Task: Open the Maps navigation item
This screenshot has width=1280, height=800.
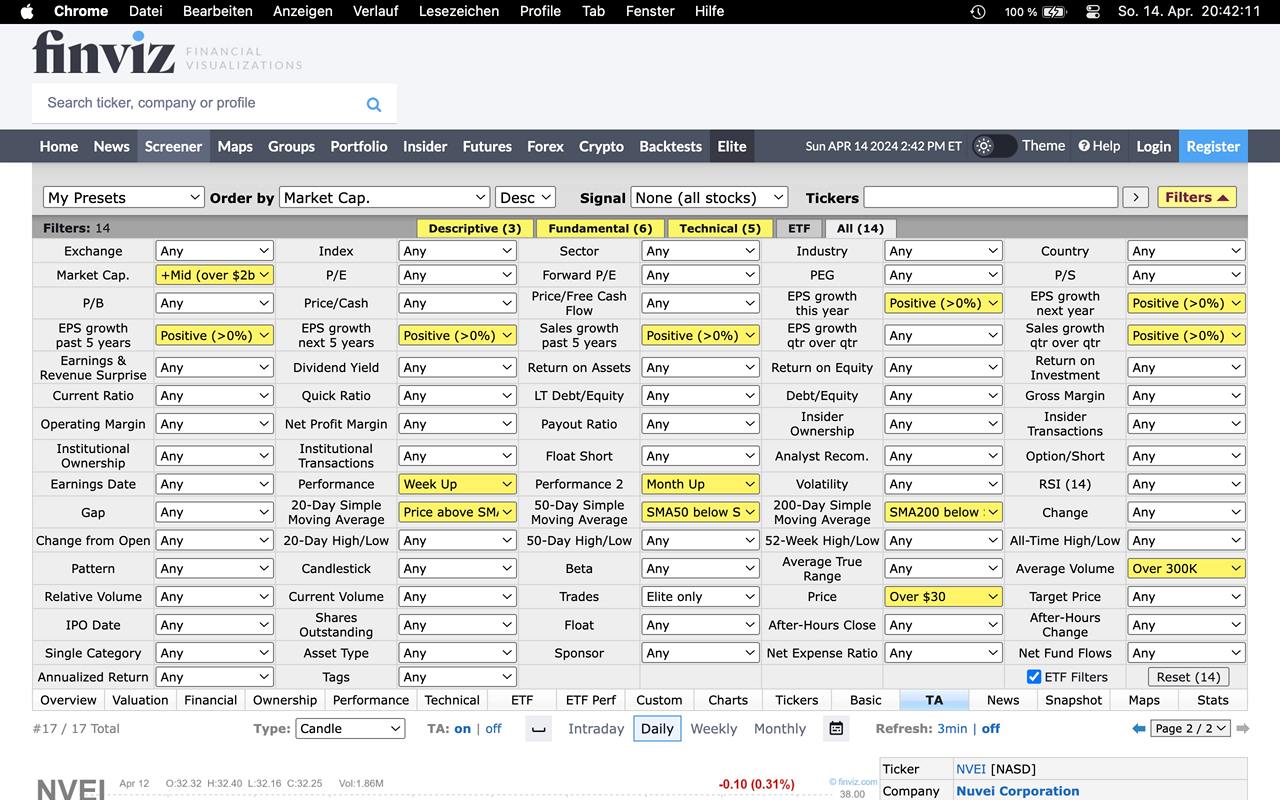Action: tap(235, 146)
